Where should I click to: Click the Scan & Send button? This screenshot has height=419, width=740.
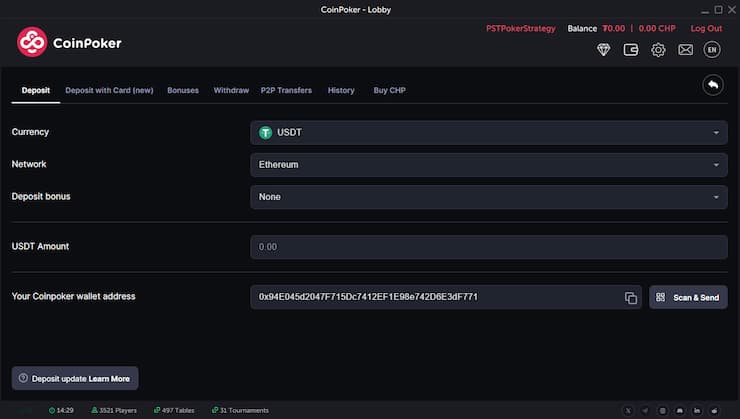click(688, 297)
